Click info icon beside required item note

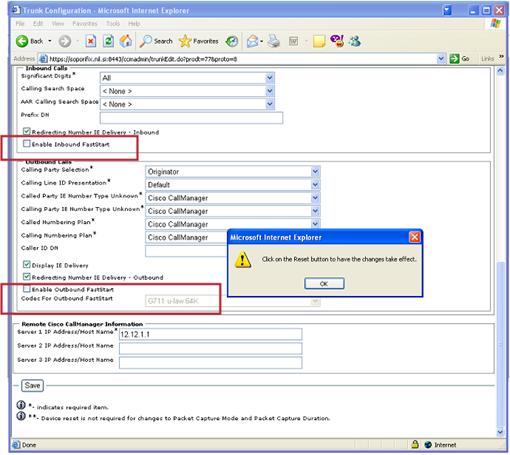point(21,405)
